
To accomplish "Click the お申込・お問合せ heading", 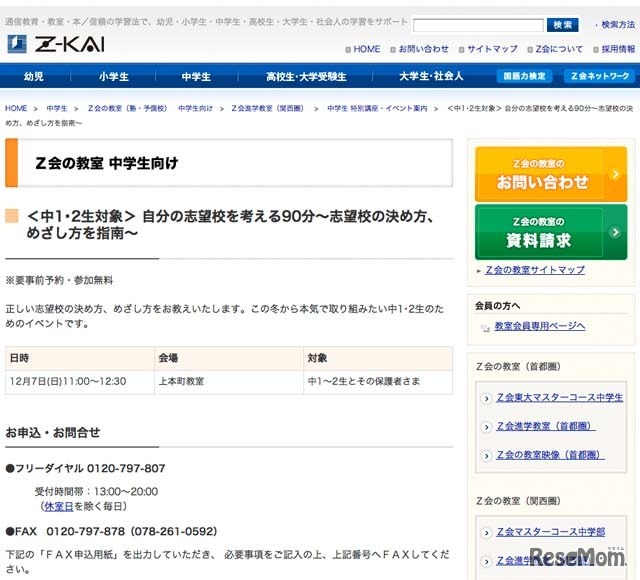I will pyautogui.click(x=53, y=433).
